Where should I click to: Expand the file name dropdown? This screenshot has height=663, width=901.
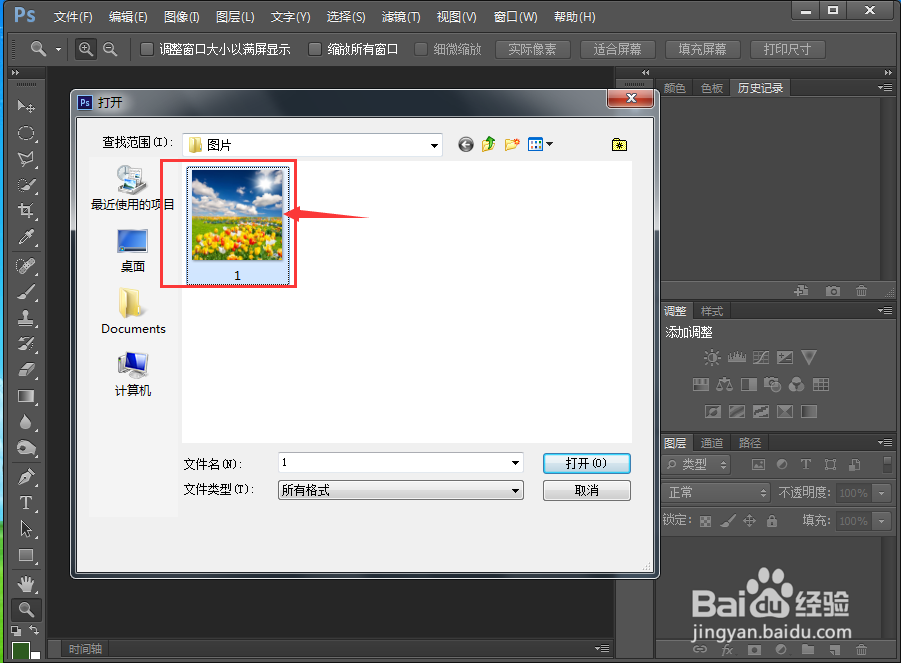tap(515, 463)
